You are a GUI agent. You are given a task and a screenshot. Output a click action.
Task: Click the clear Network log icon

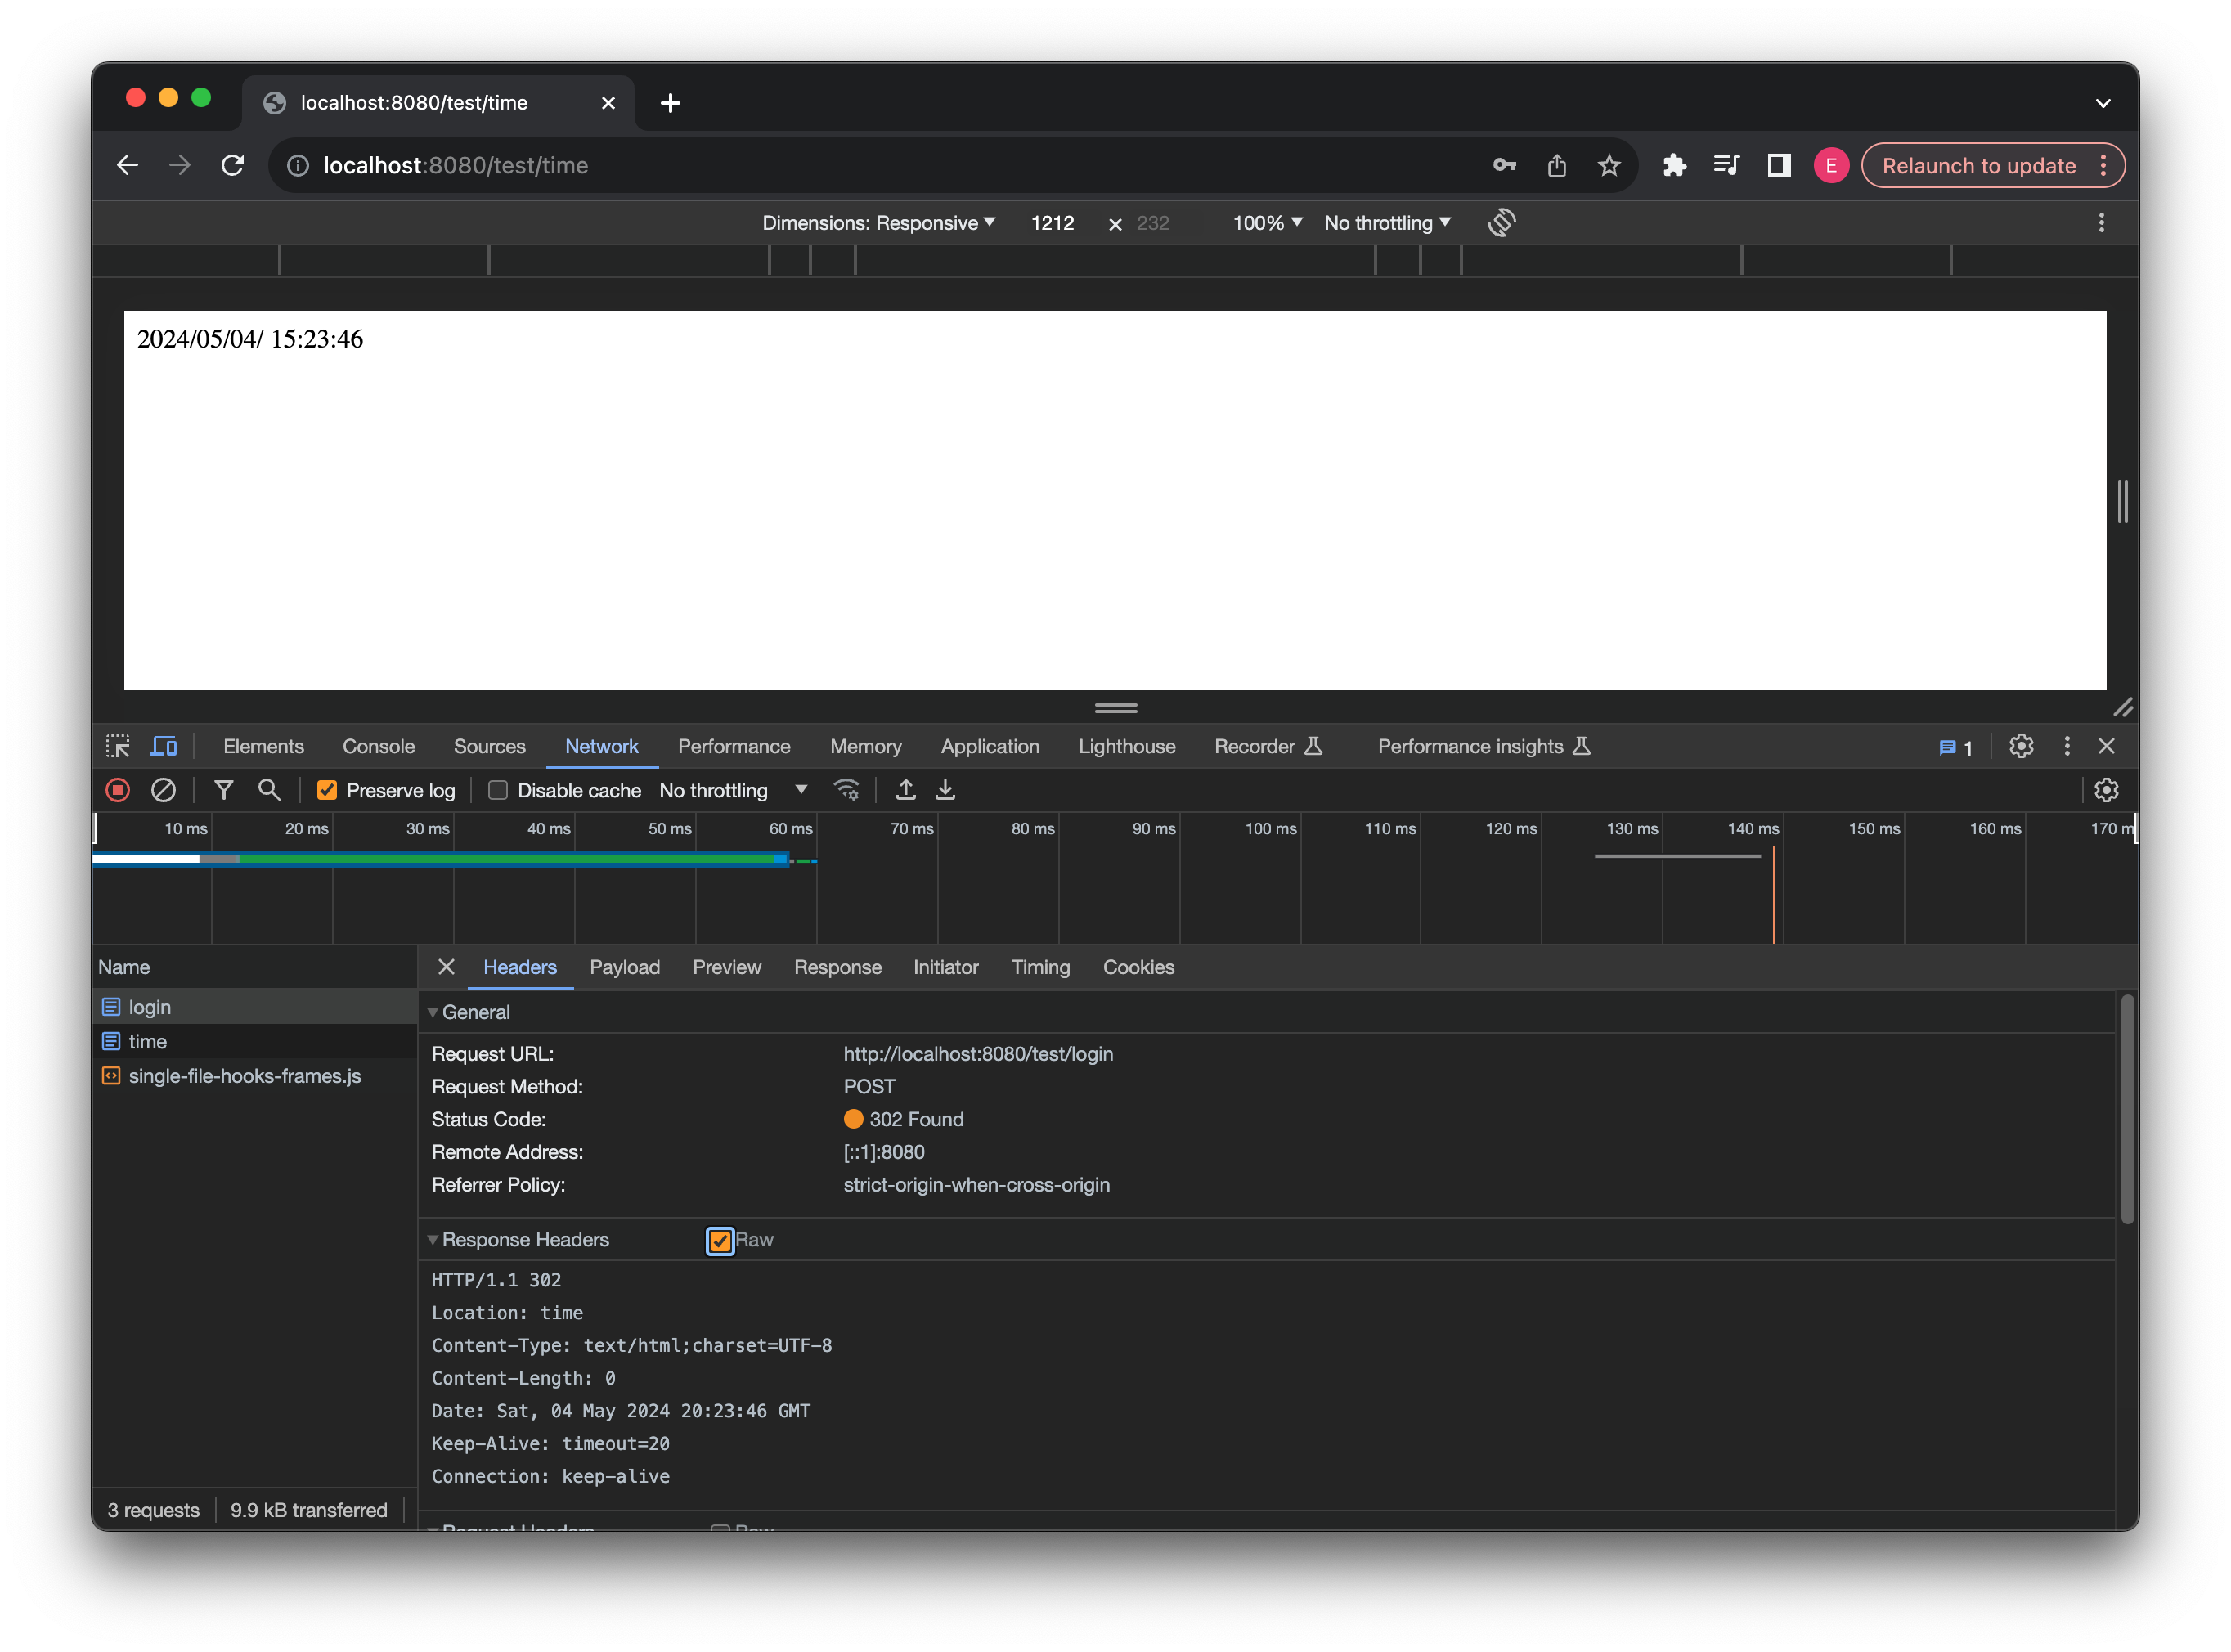tap(163, 789)
